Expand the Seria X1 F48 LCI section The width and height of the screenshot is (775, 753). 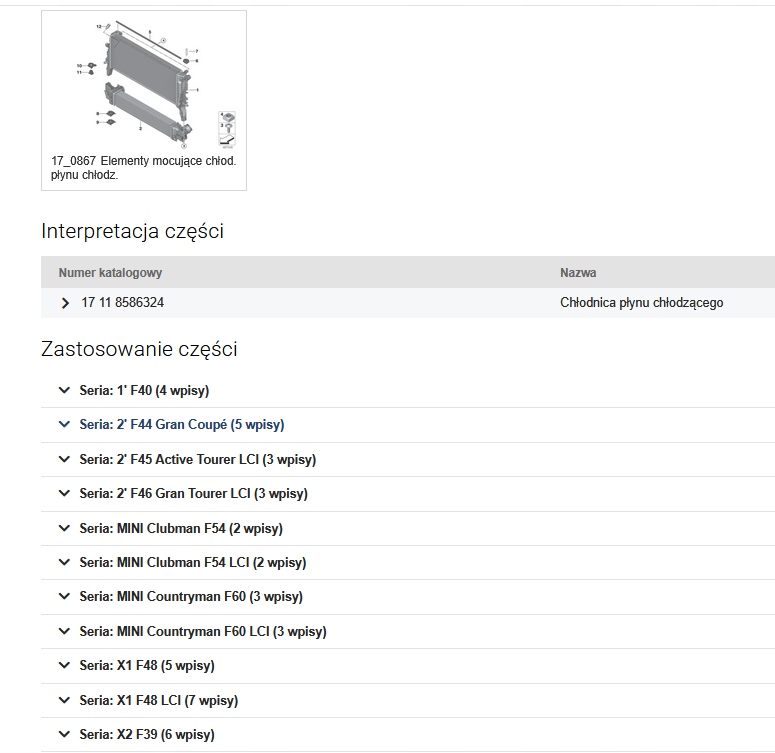coord(158,701)
